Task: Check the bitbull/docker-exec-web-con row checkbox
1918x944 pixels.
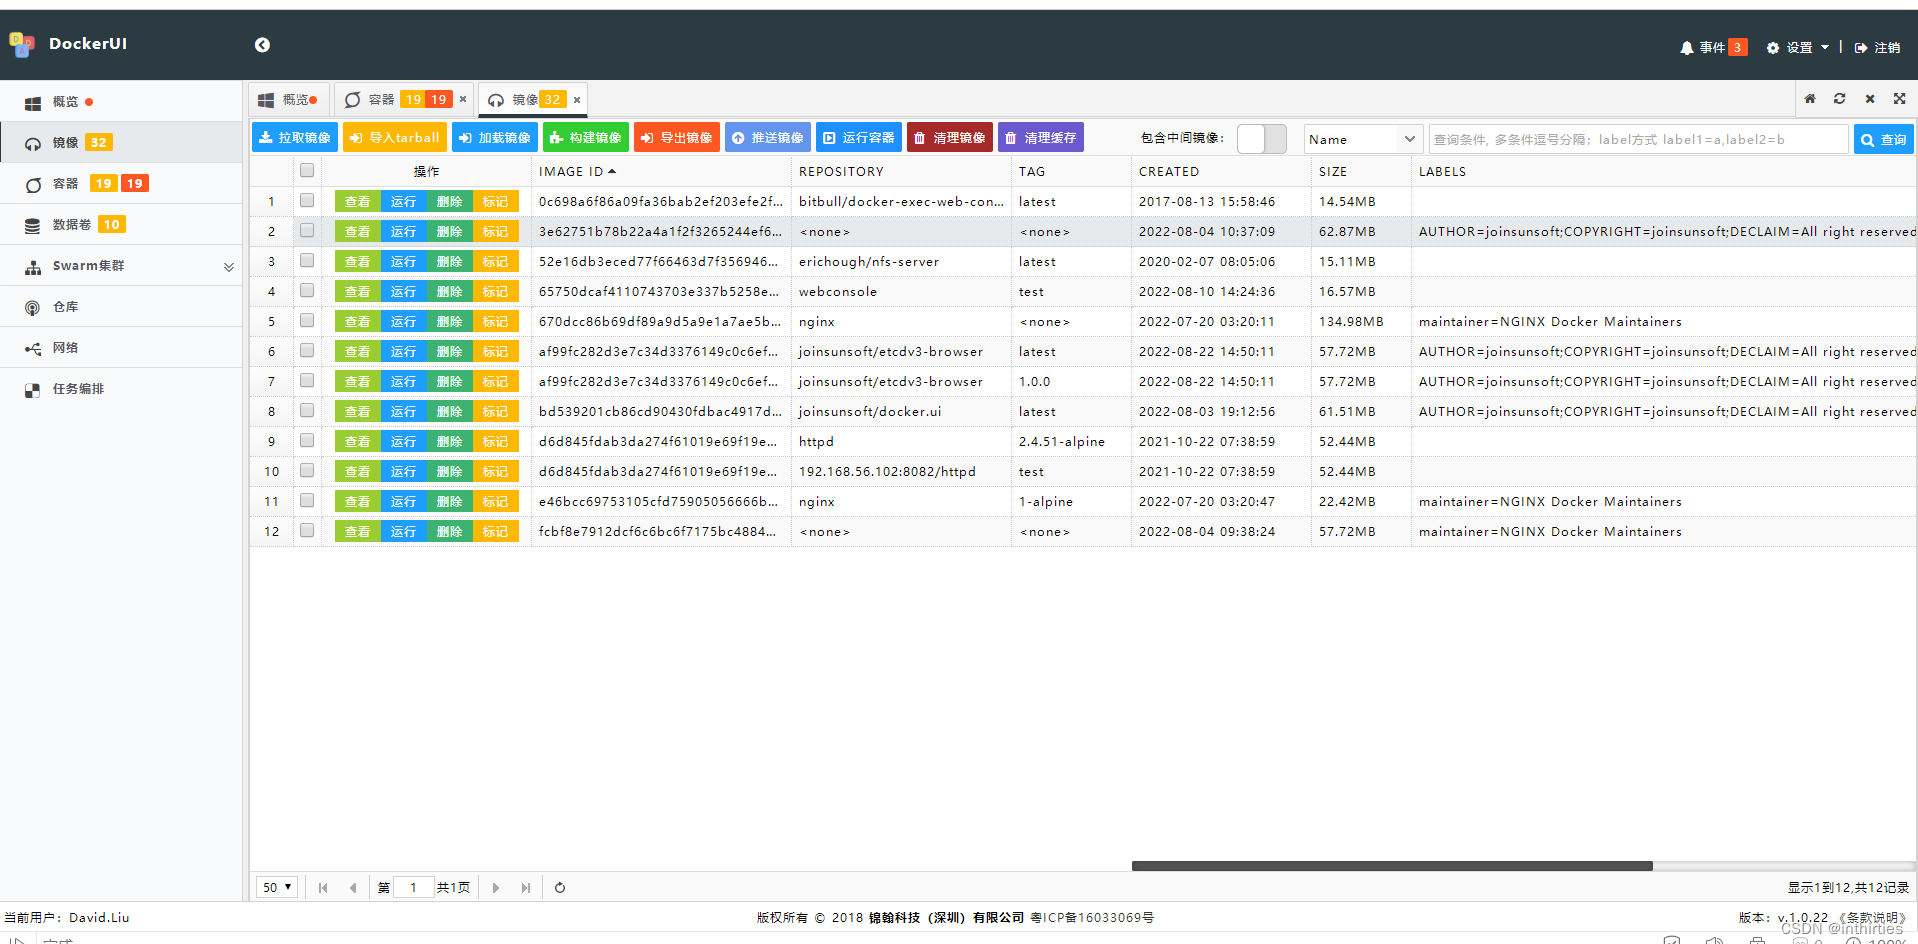Action: [307, 201]
